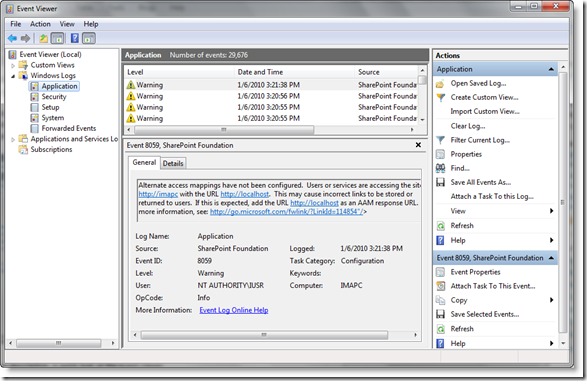Collapse the Windows Logs node

13,76
